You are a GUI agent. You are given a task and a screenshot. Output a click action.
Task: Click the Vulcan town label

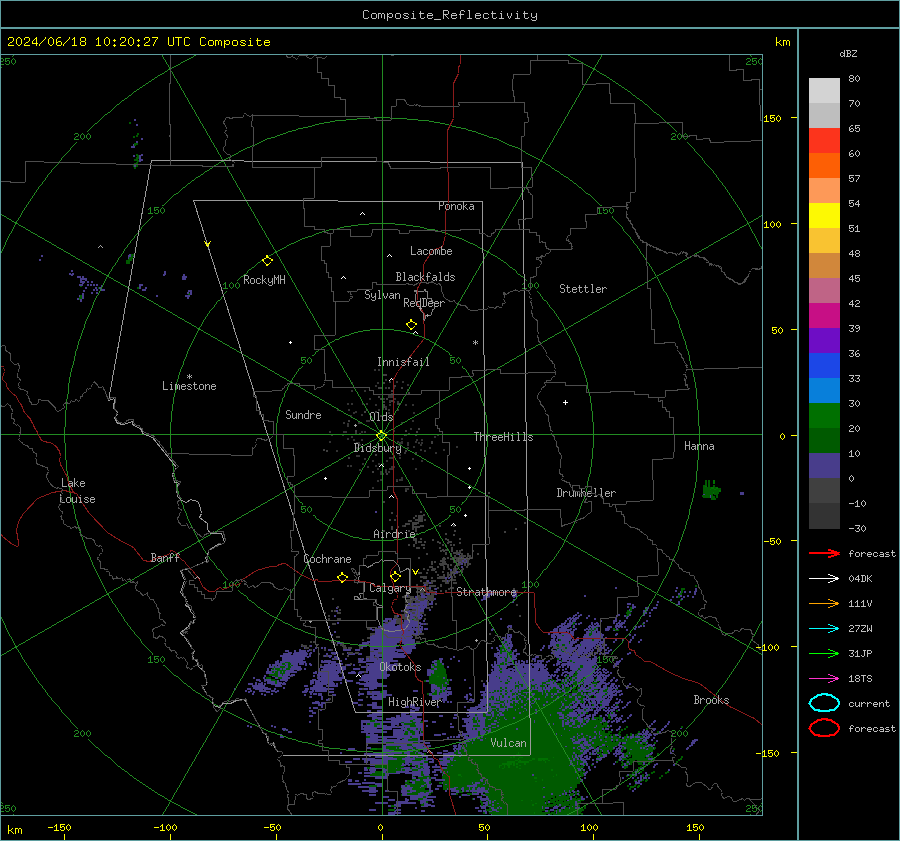click(508, 743)
